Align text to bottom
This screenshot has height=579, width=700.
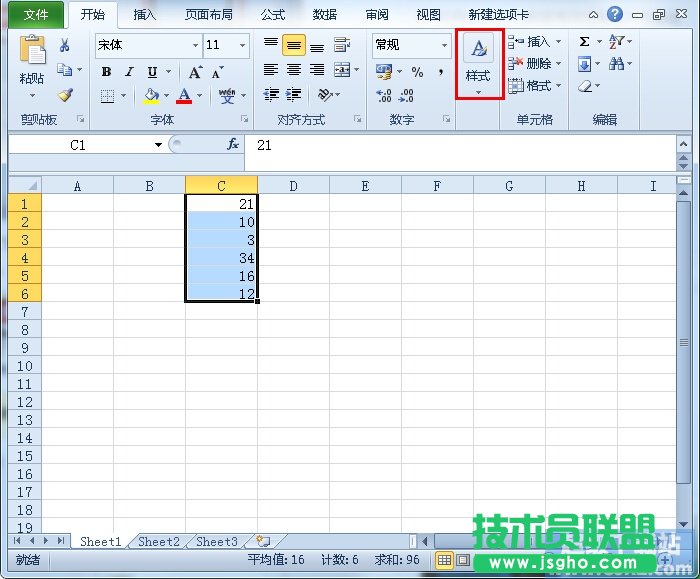point(317,47)
